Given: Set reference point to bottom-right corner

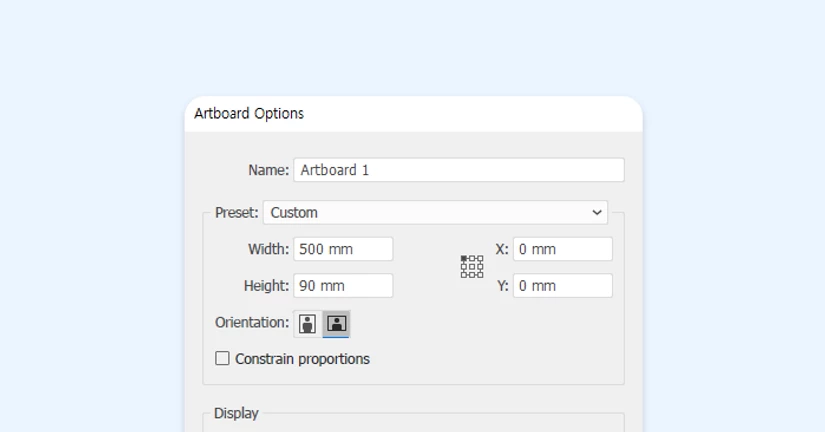Looking at the screenshot, I should click(x=480, y=274).
